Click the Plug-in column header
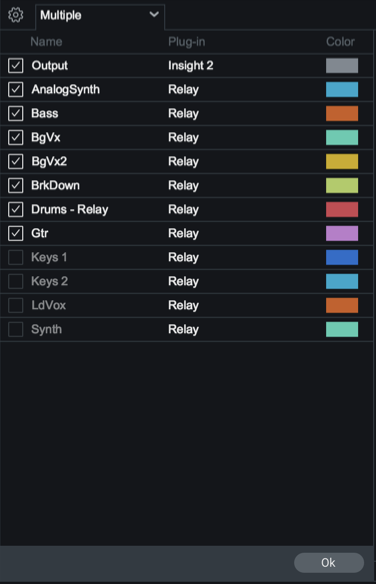The height and width of the screenshot is (584, 376). pyautogui.click(x=187, y=42)
